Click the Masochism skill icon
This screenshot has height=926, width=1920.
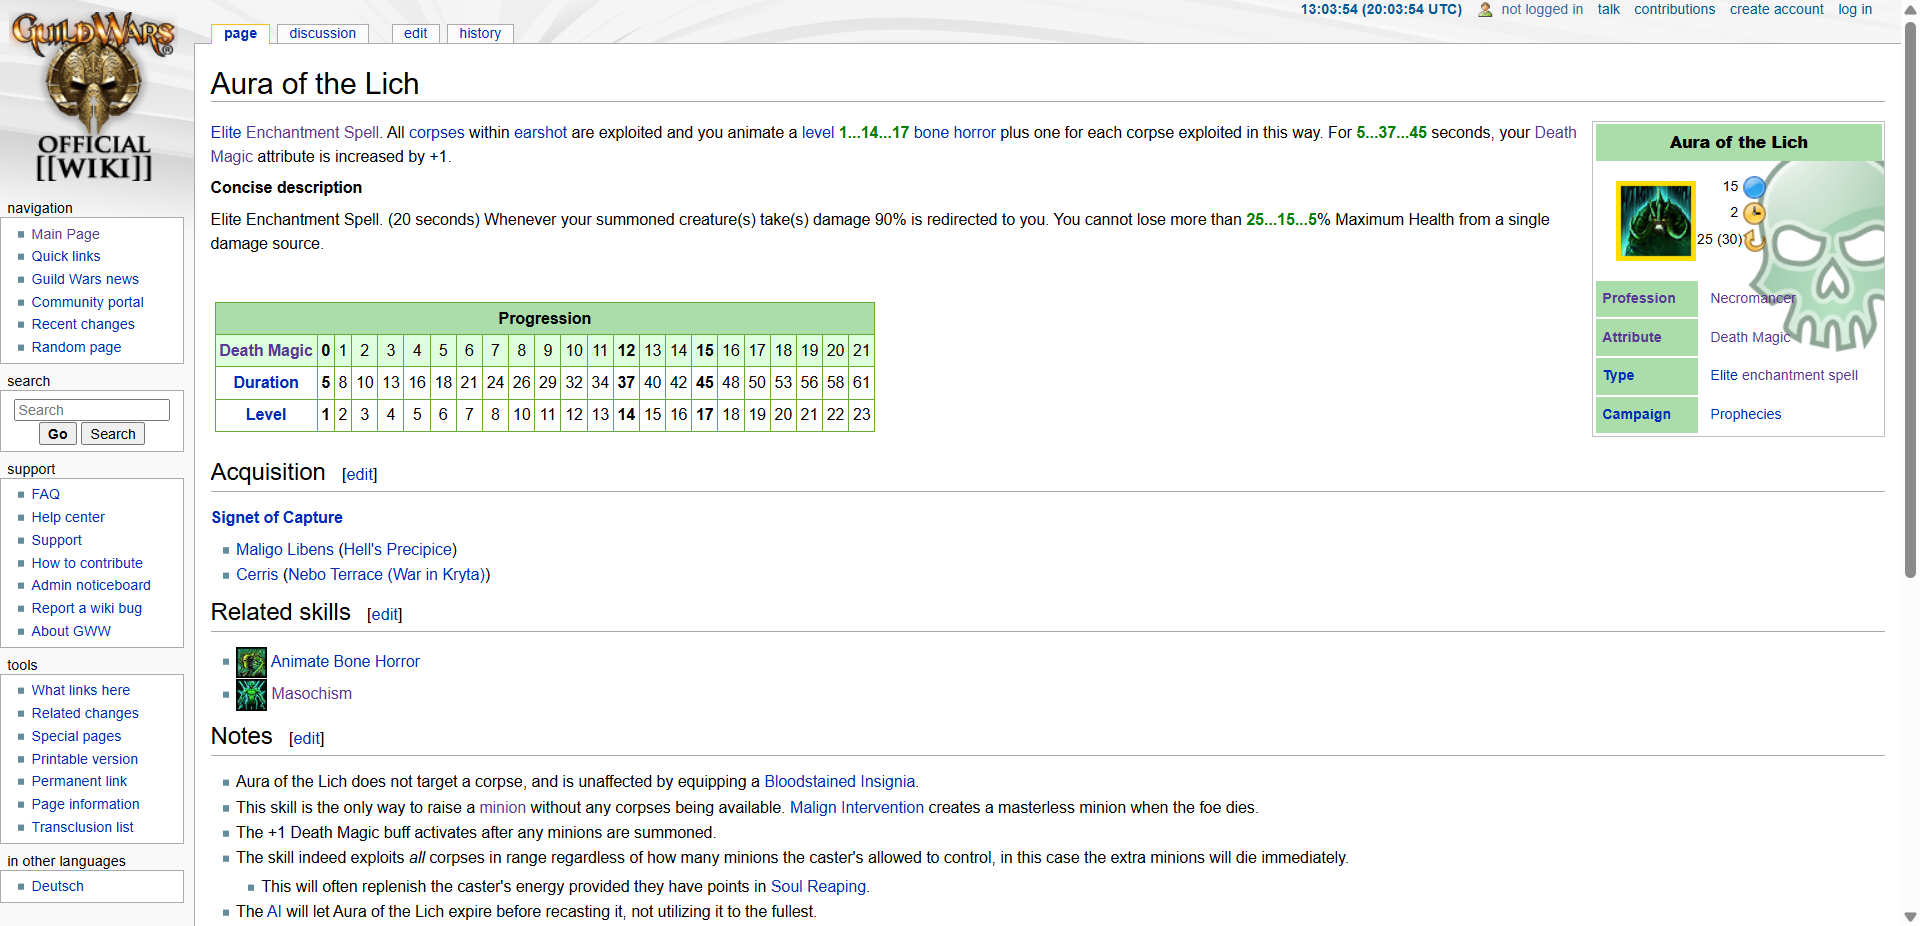251,694
